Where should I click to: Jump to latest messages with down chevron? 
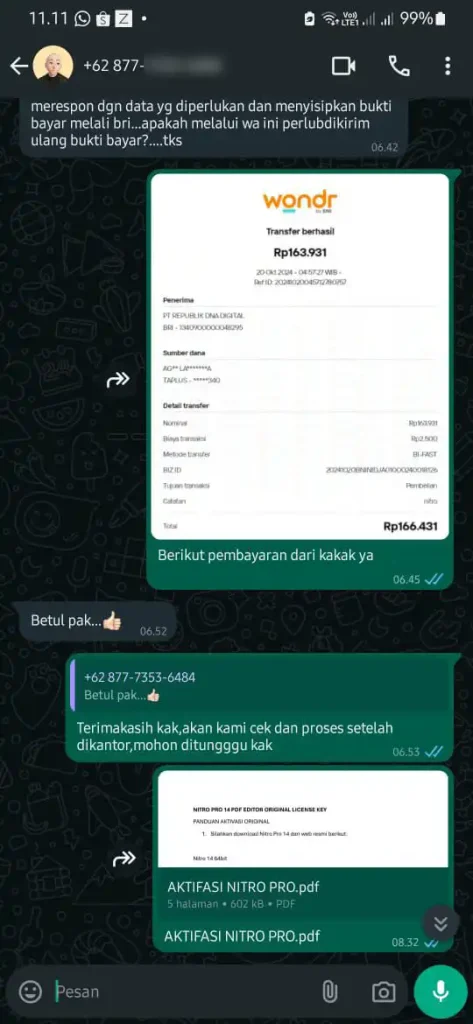pyautogui.click(x=441, y=923)
